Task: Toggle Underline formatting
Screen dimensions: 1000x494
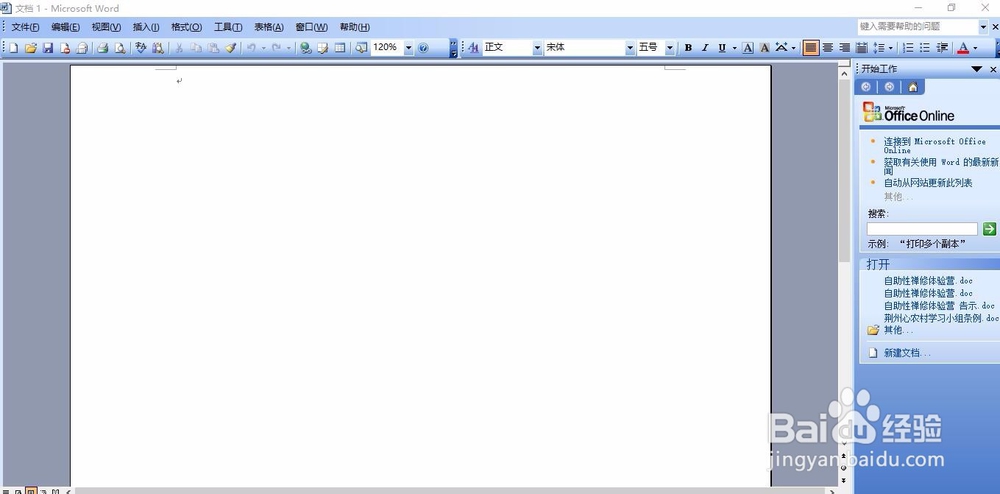Action: (x=722, y=48)
